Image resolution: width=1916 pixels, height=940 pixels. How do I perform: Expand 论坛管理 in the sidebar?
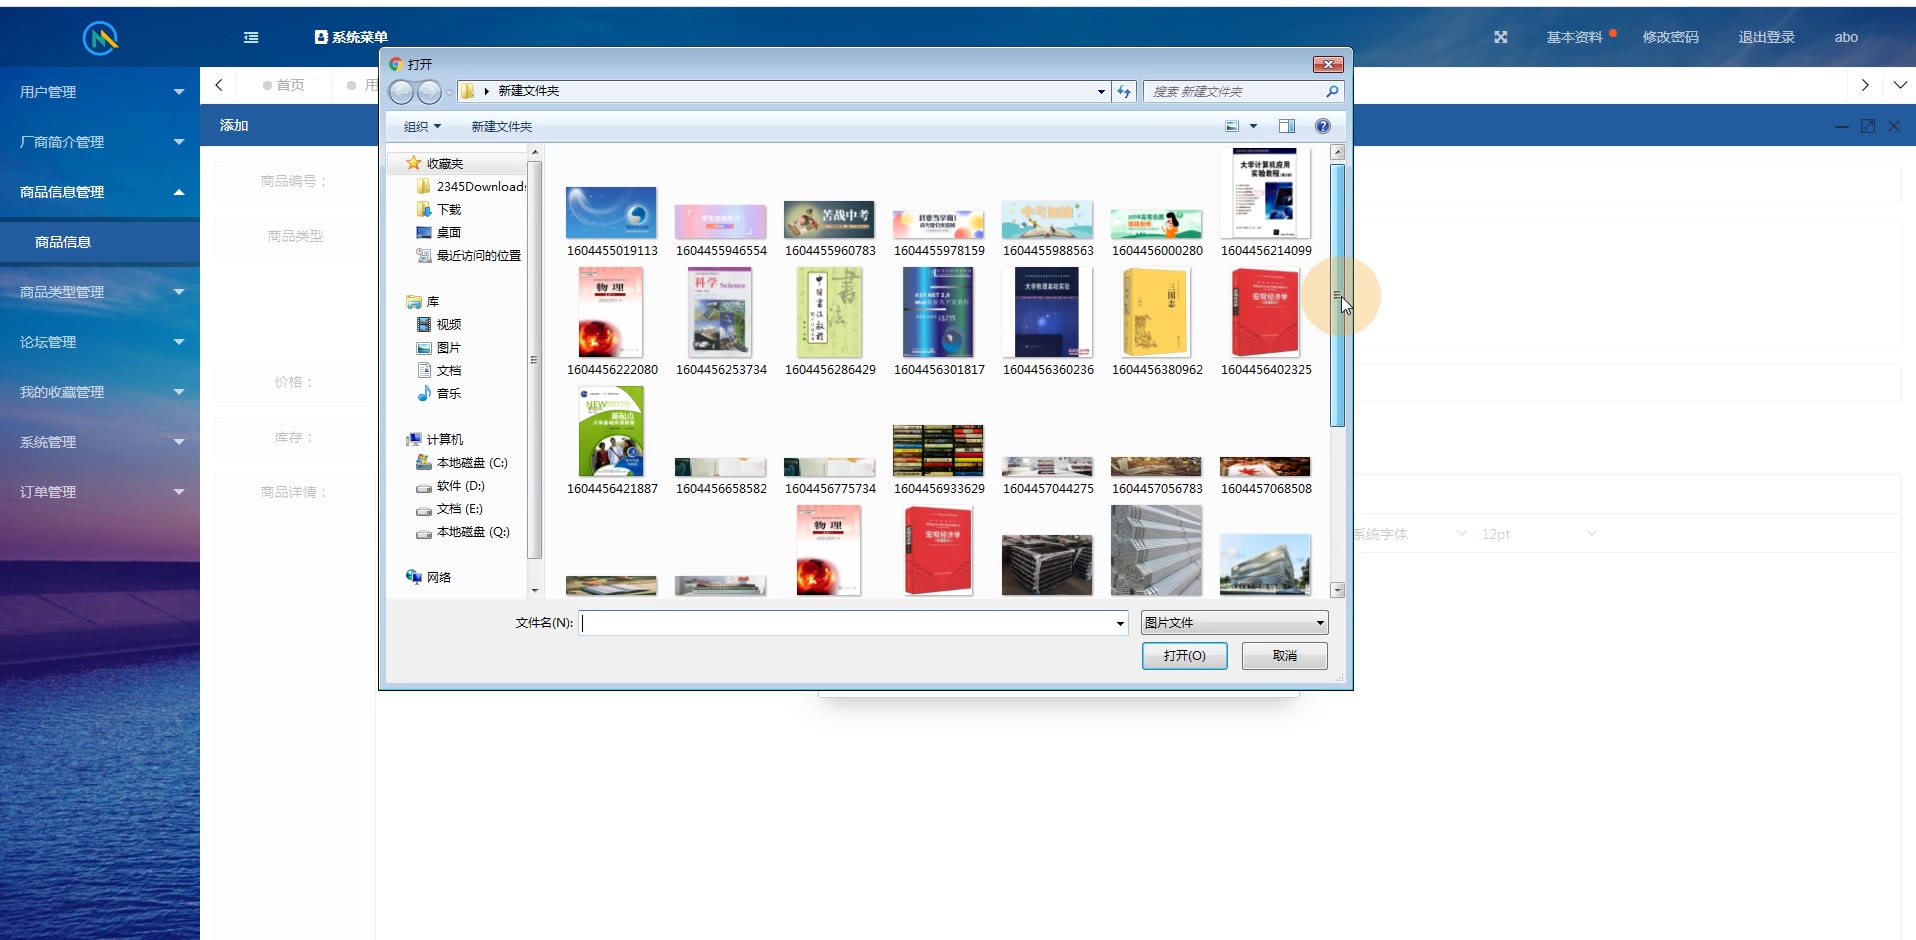100,342
